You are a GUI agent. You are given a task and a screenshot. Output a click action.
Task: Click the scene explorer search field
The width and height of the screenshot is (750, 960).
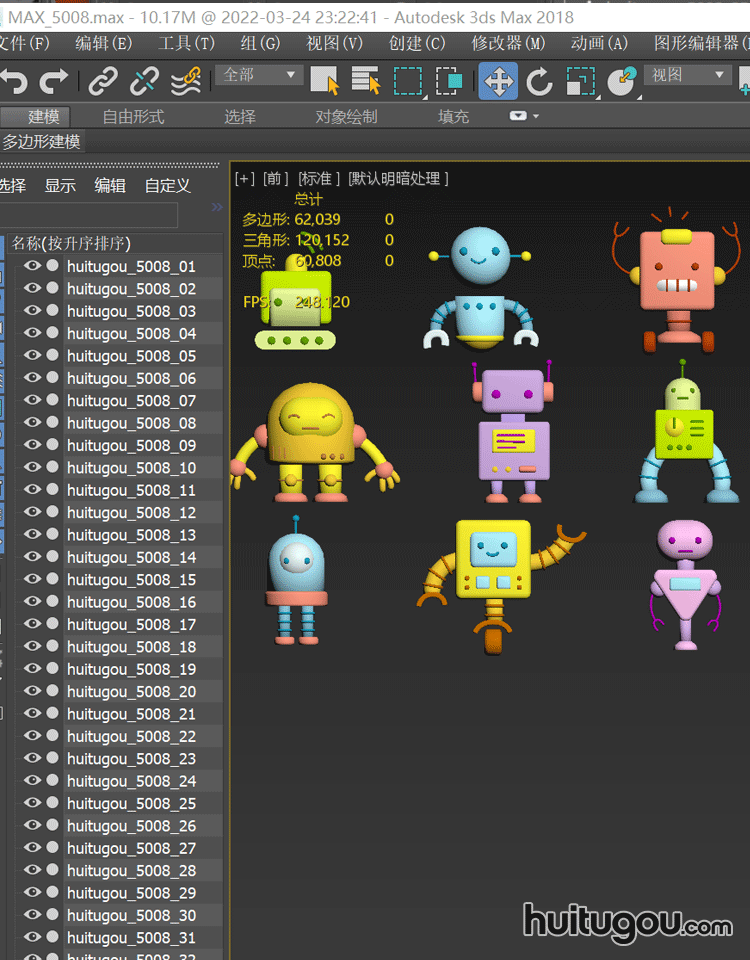(x=89, y=215)
